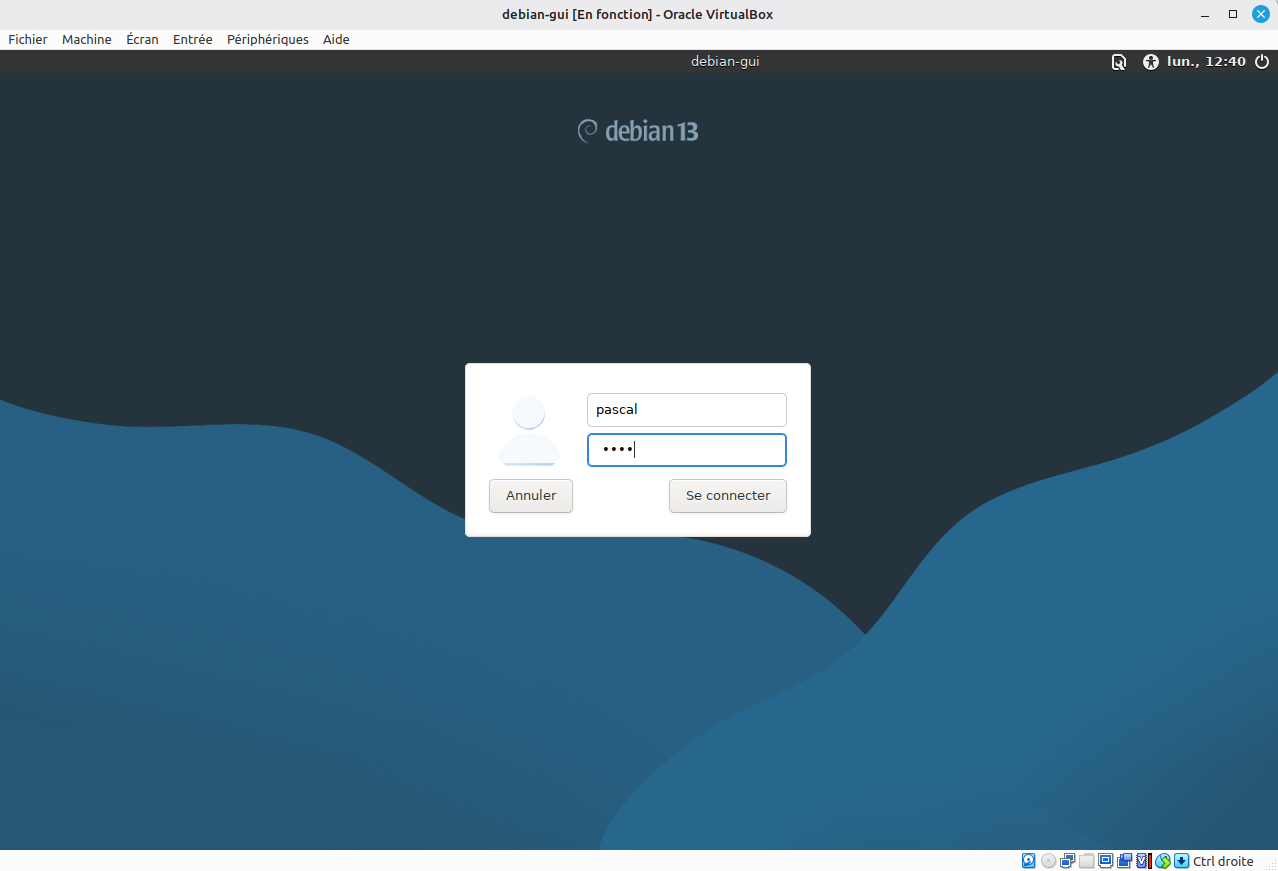This screenshot has width=1278, height=871.
Task: Click the network adapters status icon
Action: pyautogui.click(x=1067, y=861)
